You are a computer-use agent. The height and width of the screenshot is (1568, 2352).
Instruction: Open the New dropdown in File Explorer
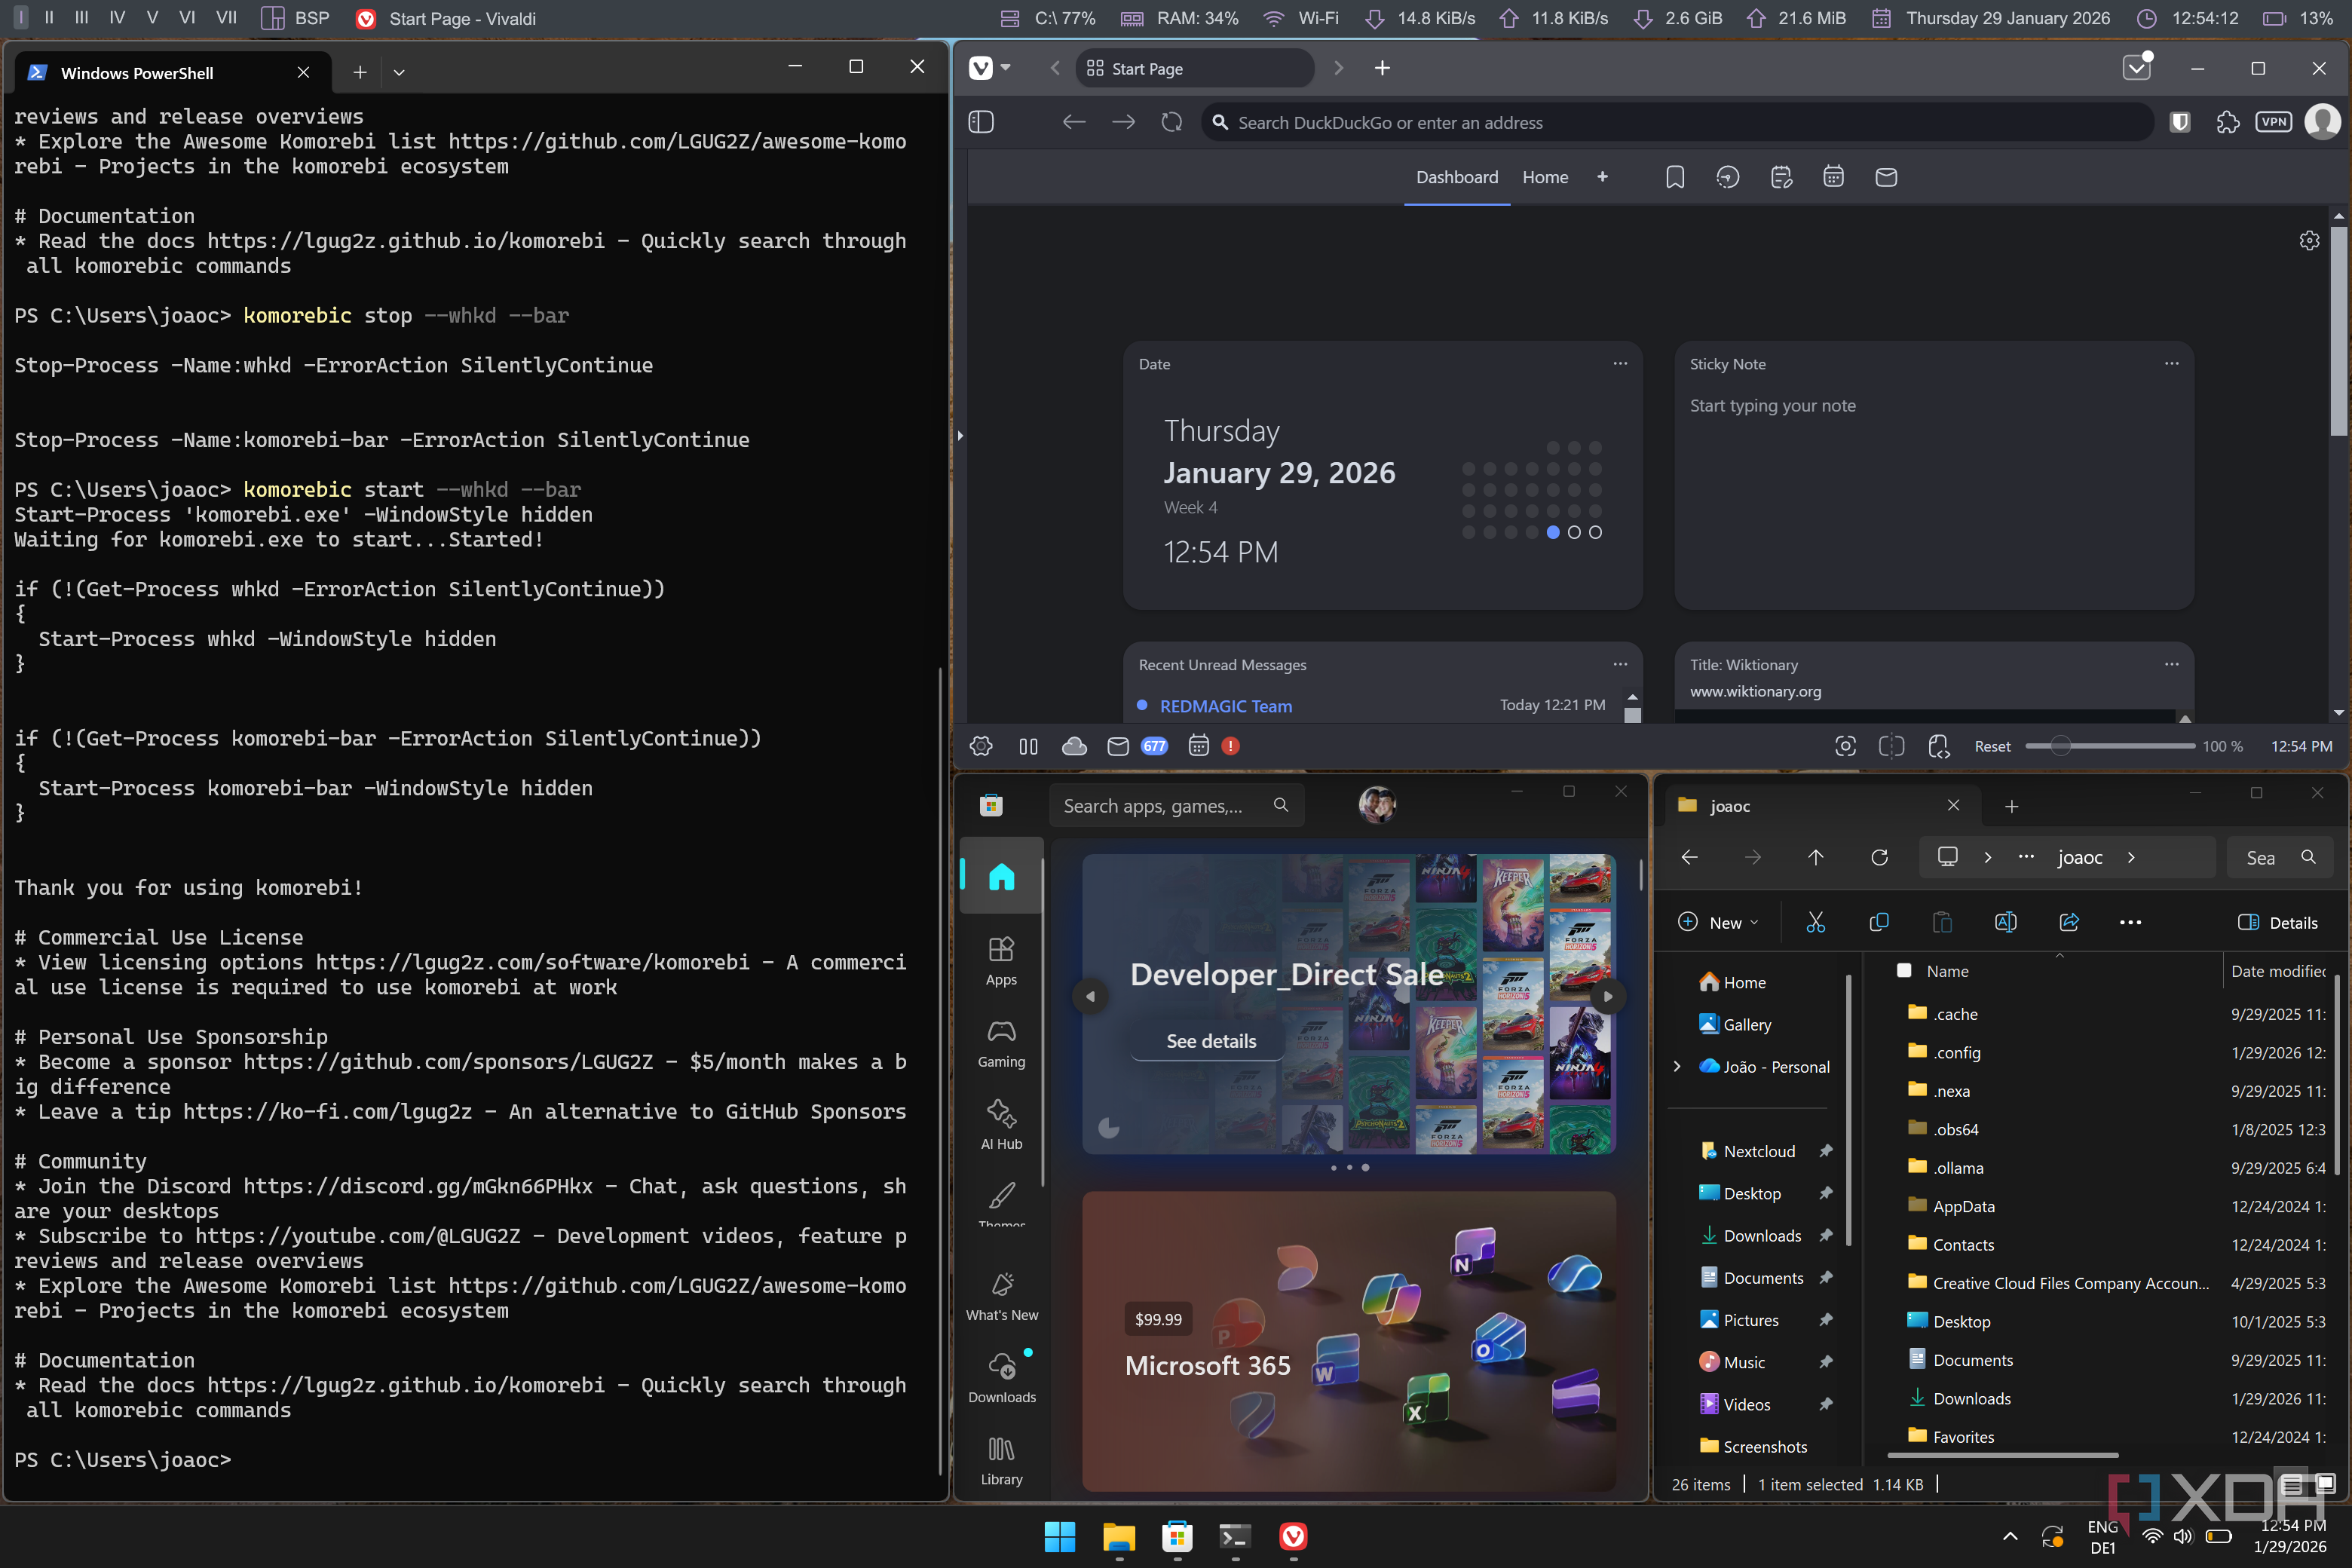point(1719,922)
